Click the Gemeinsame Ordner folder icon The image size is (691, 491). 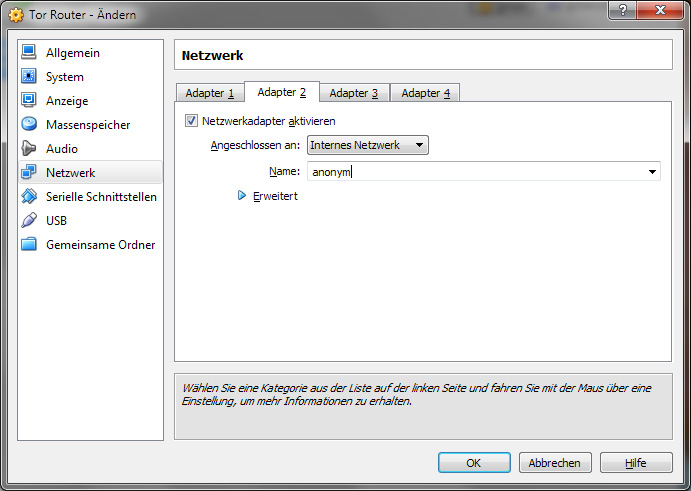click(29, 244)
